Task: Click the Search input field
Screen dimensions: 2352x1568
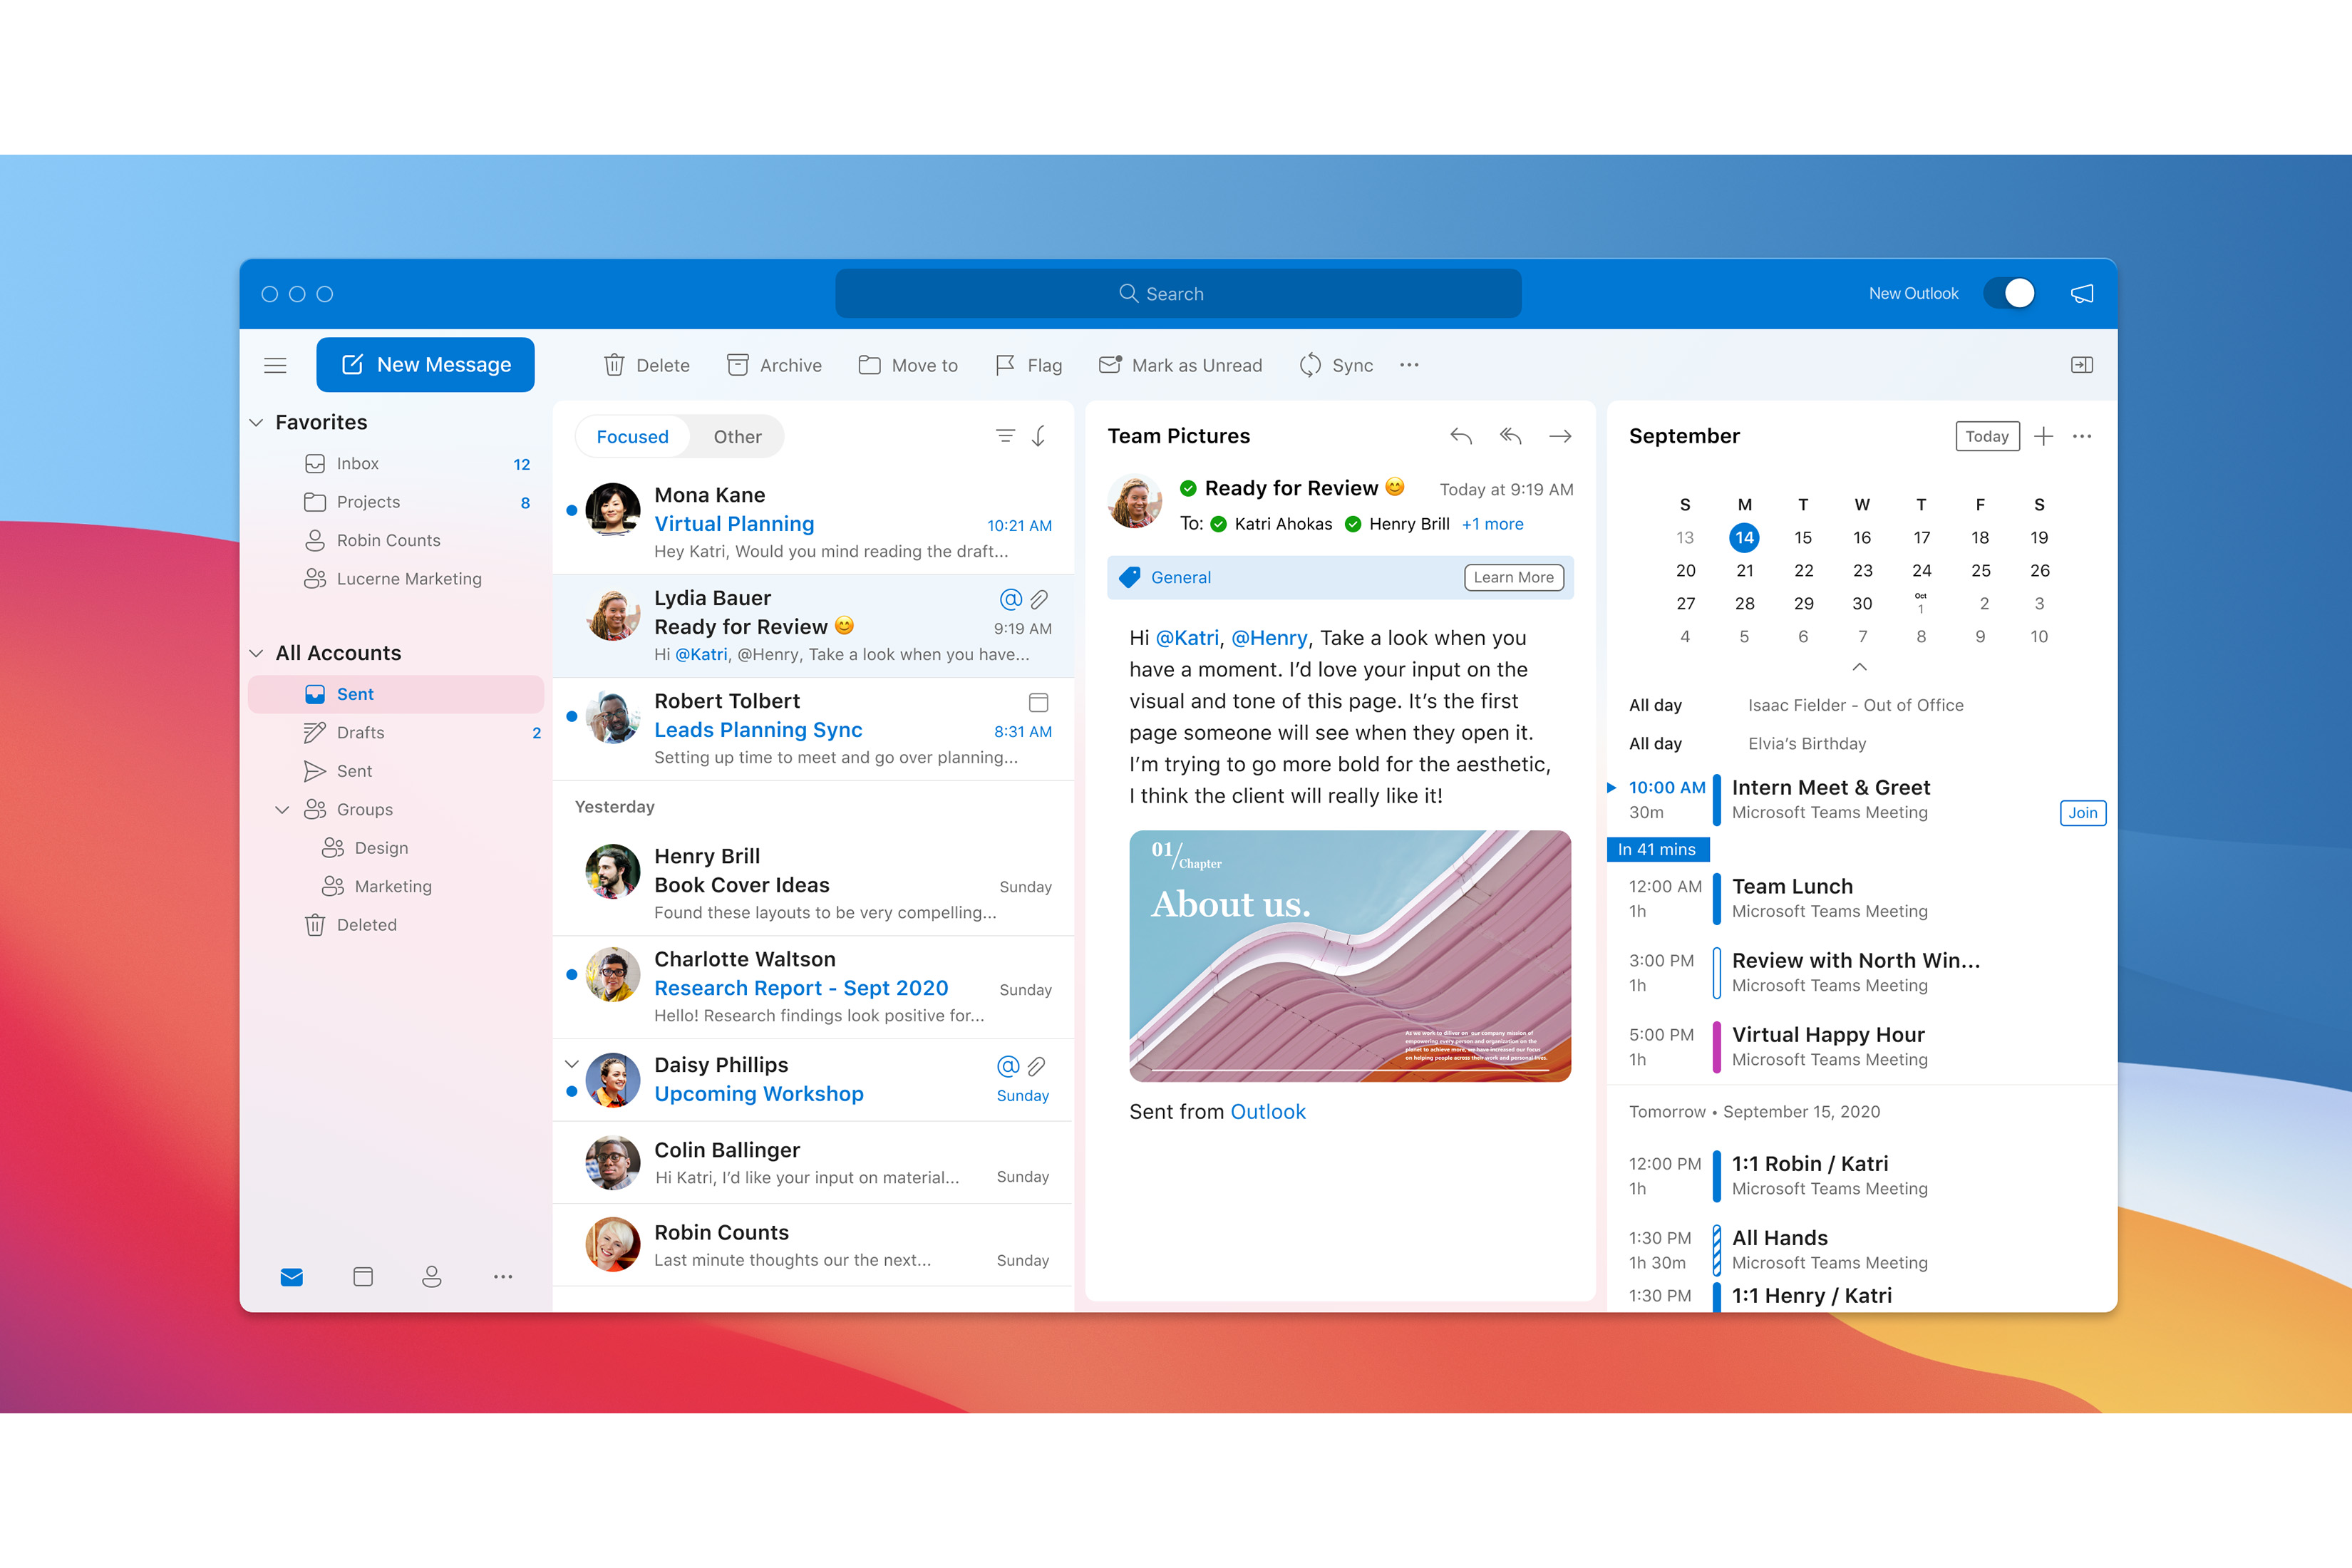Action: [x=1176, y=292]
